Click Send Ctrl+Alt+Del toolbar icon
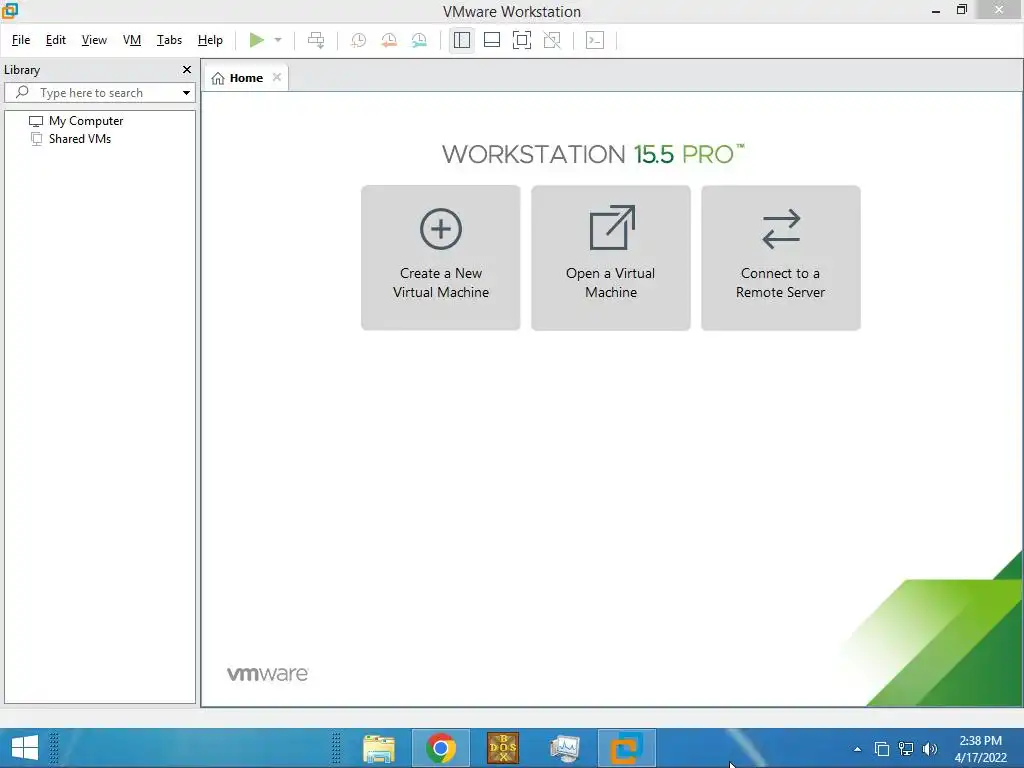Viewport: 1024px width, 768px height. pos(316,40)
